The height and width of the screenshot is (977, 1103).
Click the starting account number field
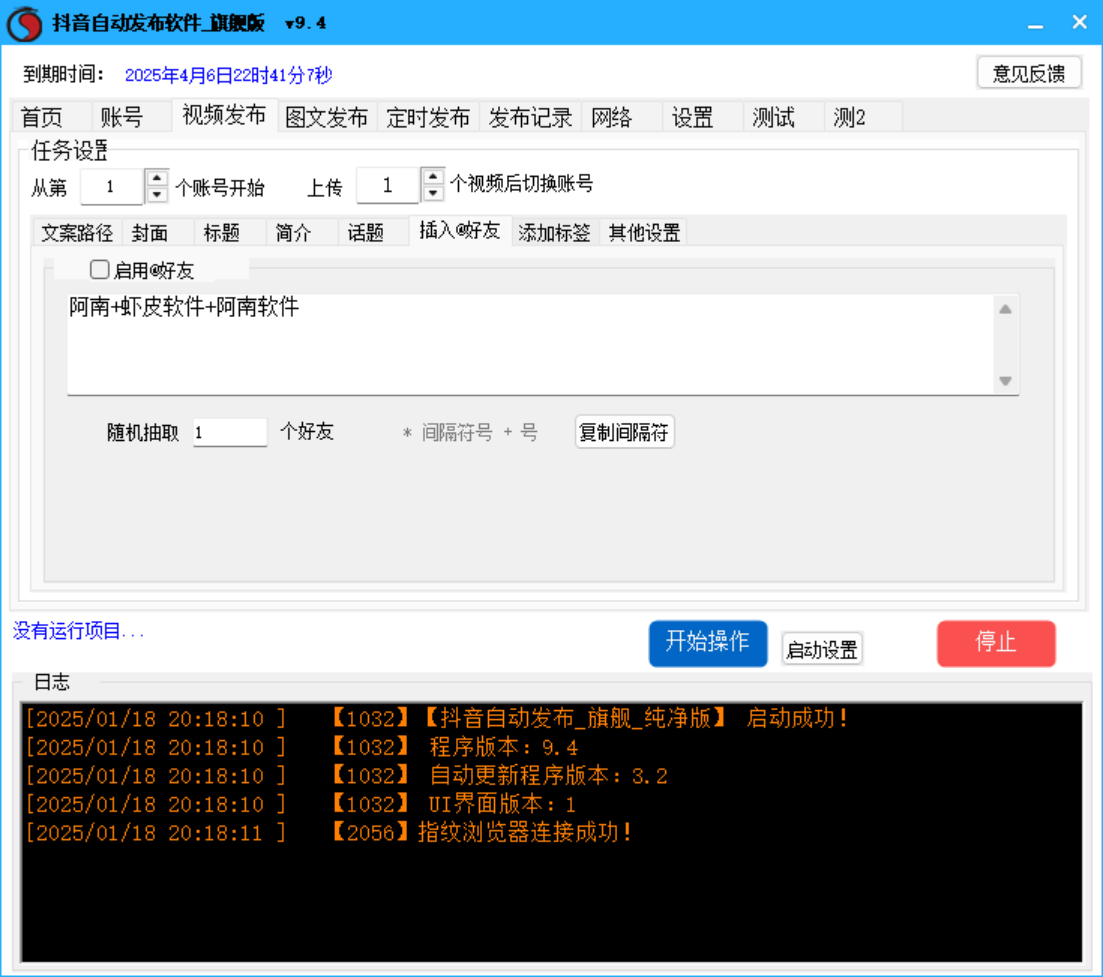(112, 186)
